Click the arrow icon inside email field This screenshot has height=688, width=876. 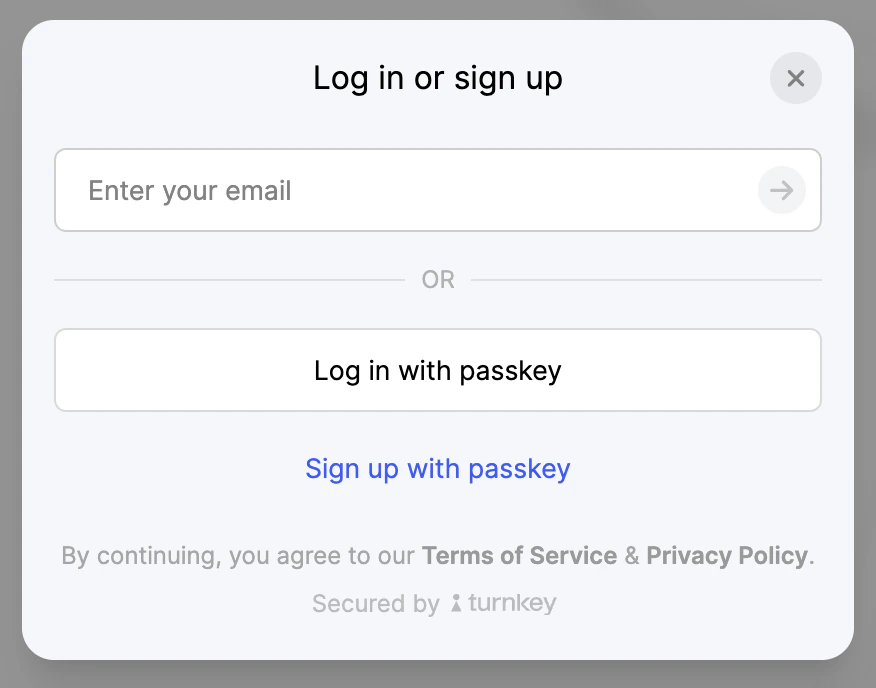pyautogui.click(x=782, y=190)
